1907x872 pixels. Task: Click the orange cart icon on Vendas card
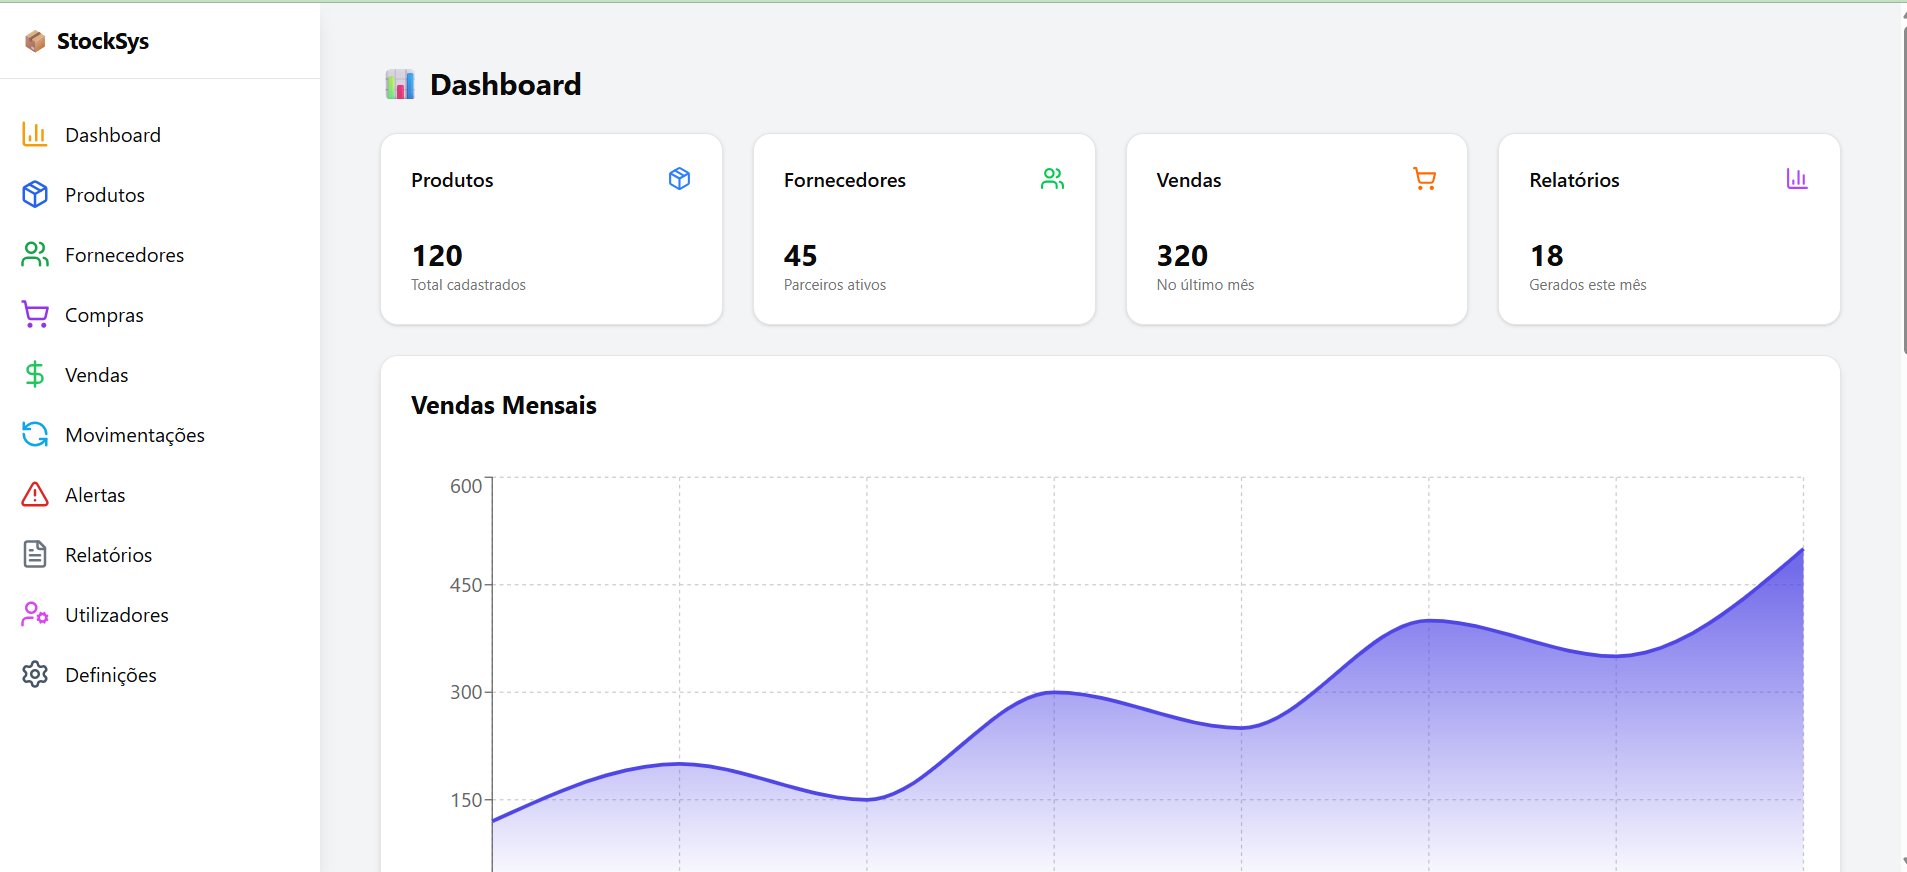click(x=1425, y=179)
